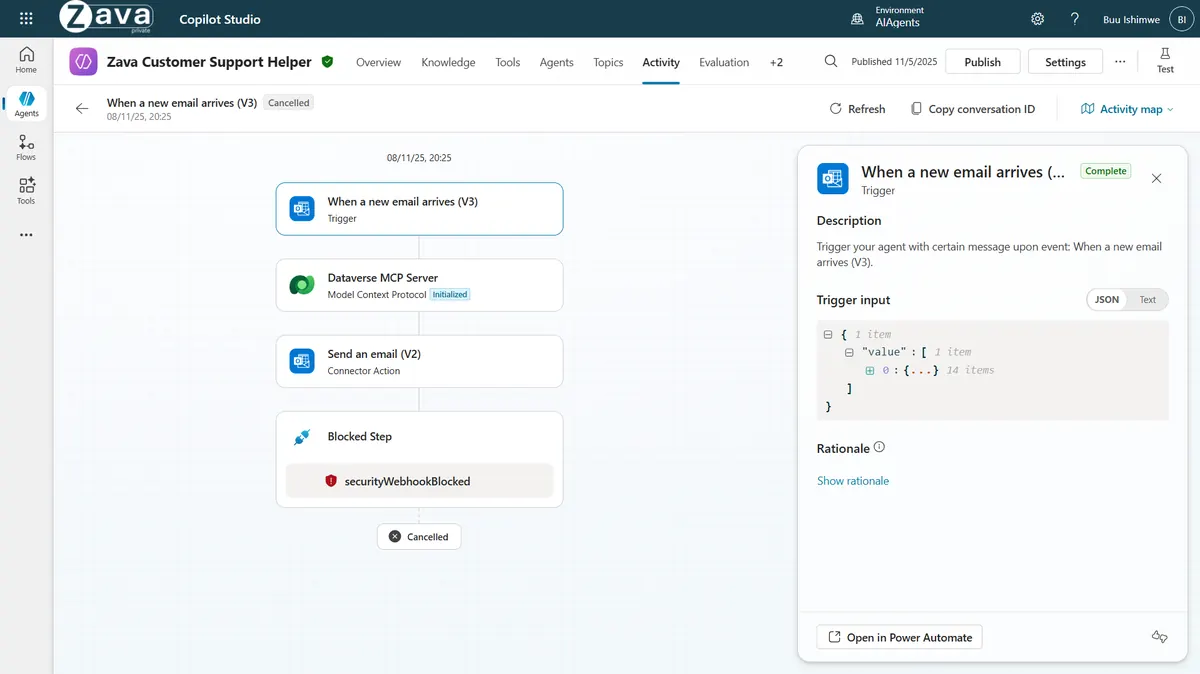Open the Overview tab
This screenshot has width=1200, height=674.
378,62
